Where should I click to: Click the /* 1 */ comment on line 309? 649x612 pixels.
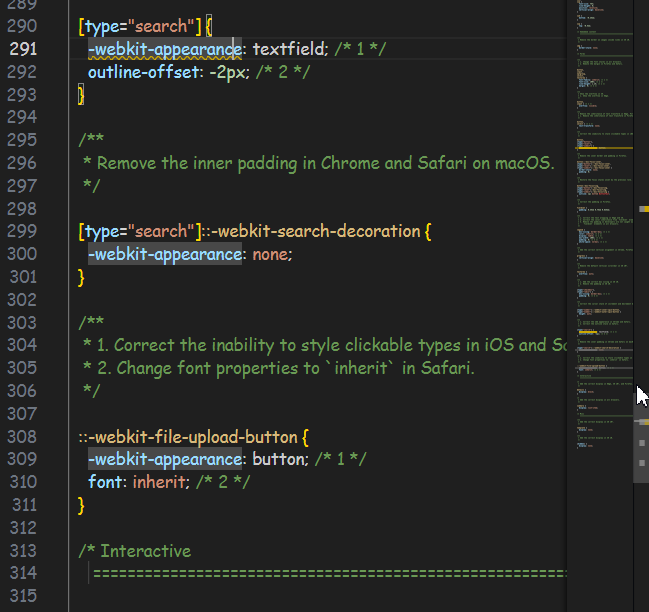(x=340, y=459)
